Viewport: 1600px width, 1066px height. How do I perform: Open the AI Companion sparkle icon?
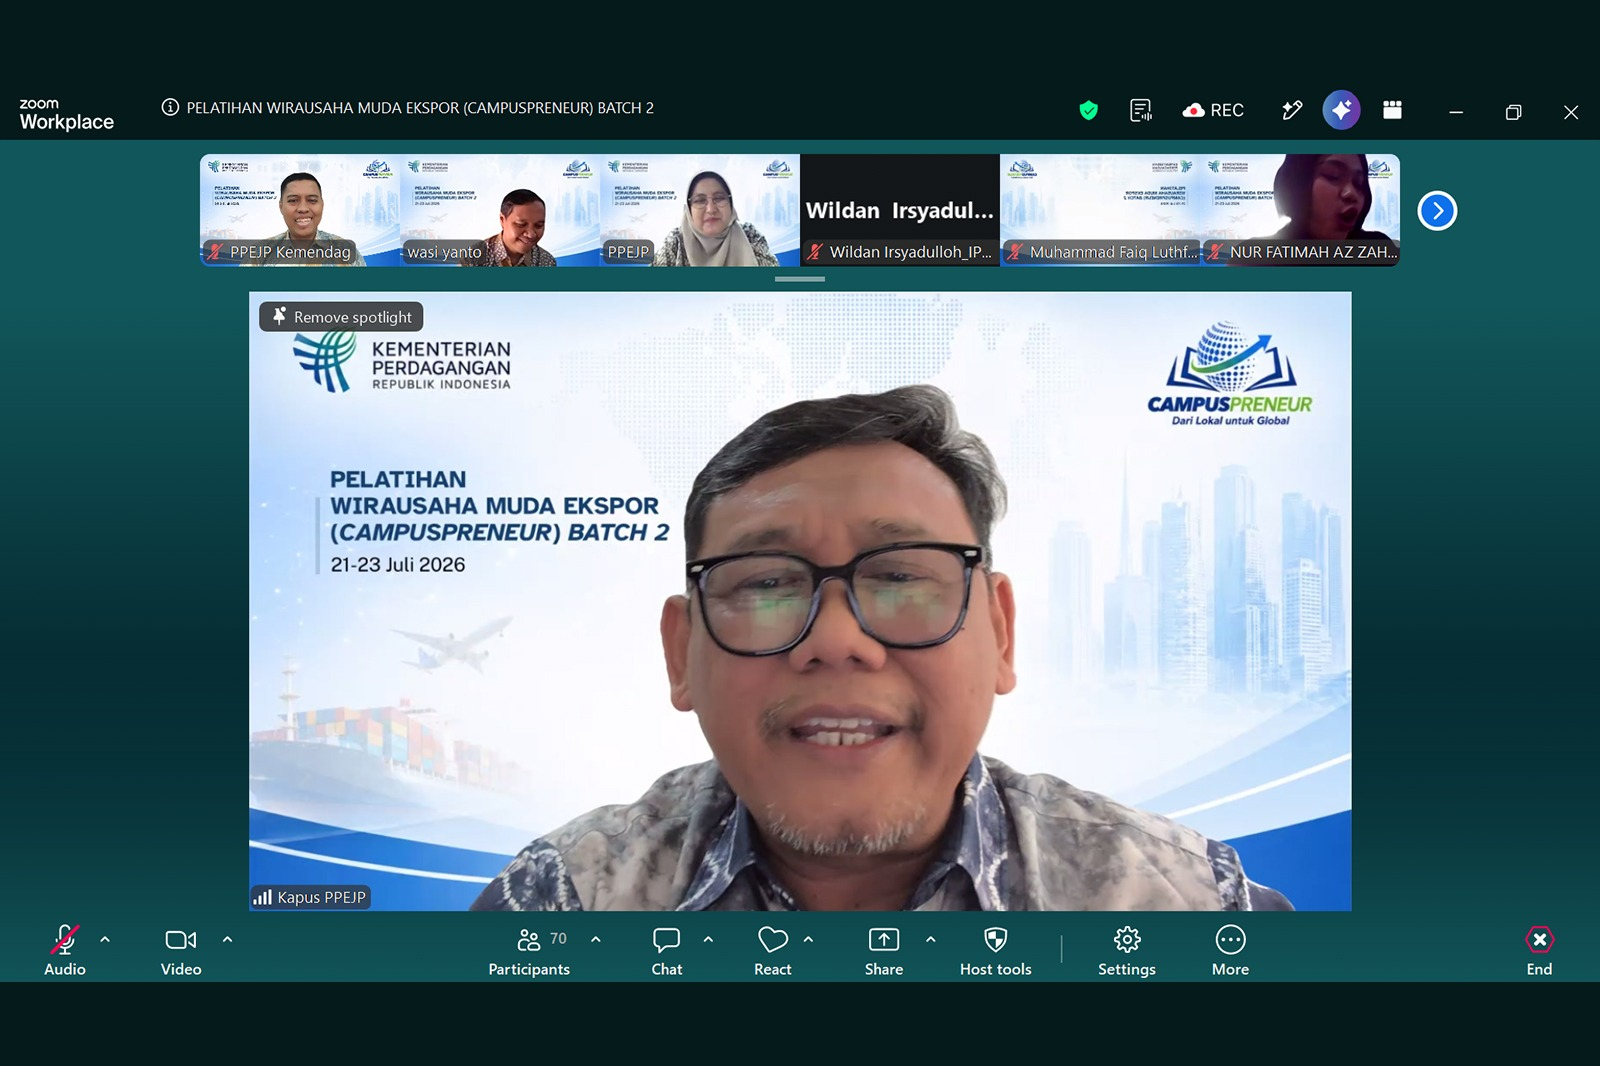point(1341,110)
